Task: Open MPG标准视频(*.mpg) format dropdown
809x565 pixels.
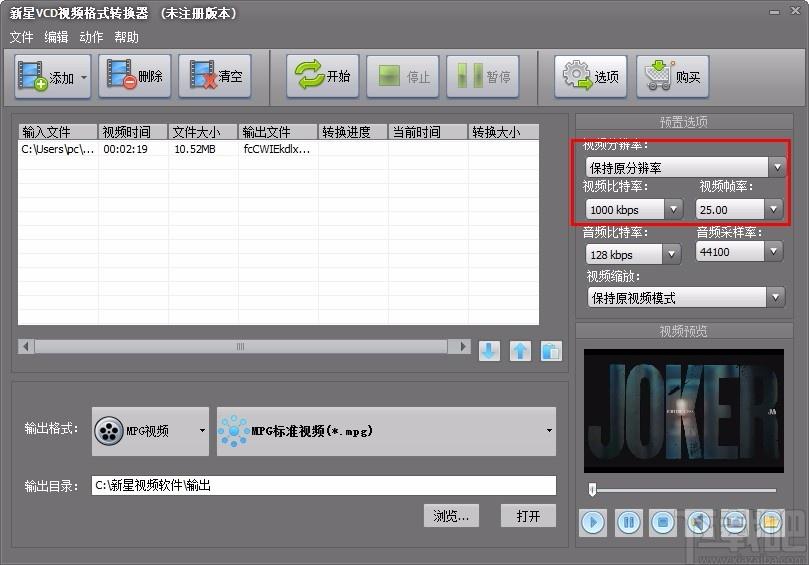Action: tap(386, 431)
